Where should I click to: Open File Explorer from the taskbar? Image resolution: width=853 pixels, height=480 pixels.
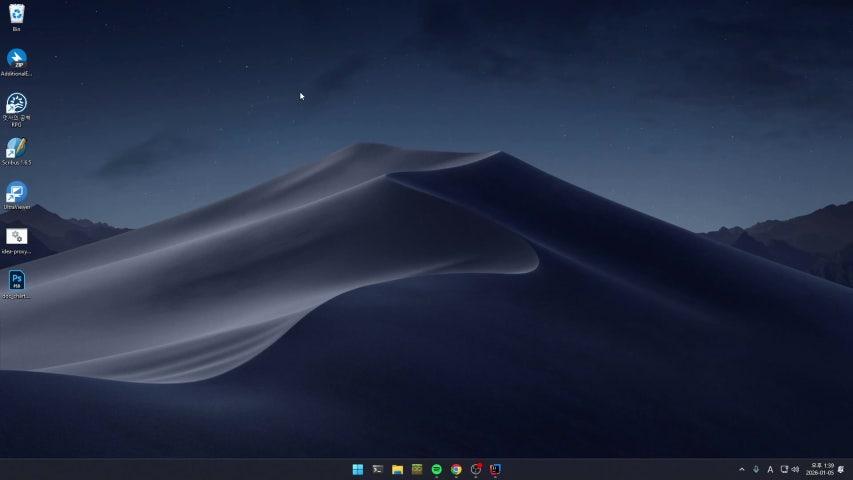397,469
